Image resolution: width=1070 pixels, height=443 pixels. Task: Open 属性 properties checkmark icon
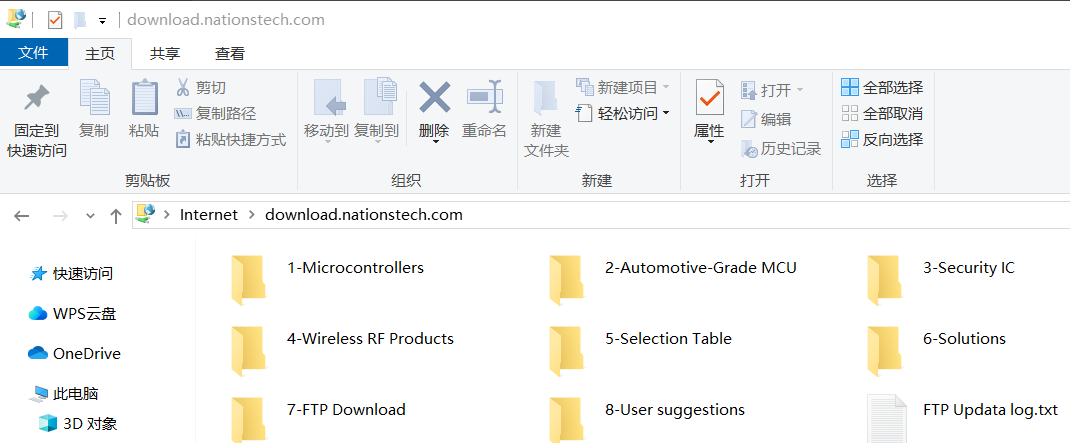coord(710,97)
